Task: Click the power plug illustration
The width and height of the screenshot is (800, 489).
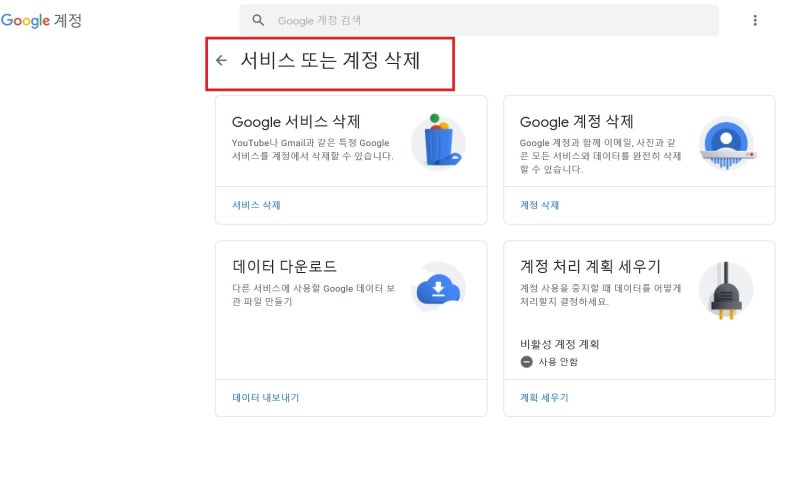Action: (x=726, y=290)
